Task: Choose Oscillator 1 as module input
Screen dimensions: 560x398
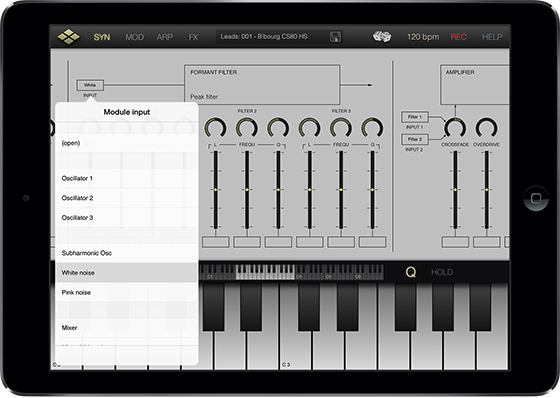Action: (x=126, y=178)
